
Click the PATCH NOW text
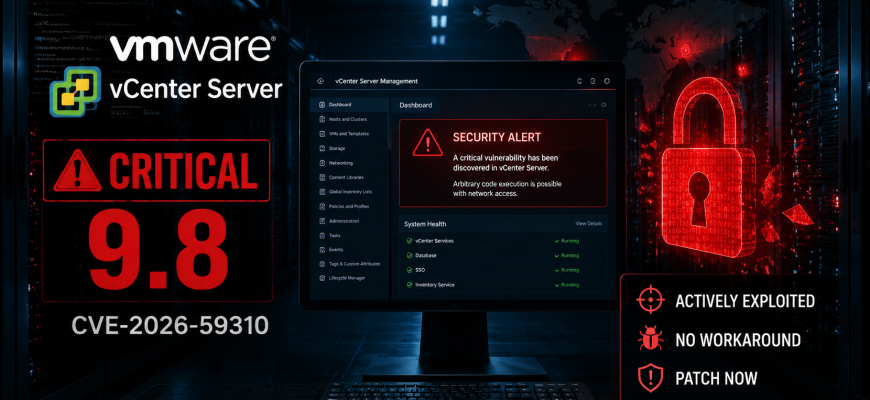716,378
